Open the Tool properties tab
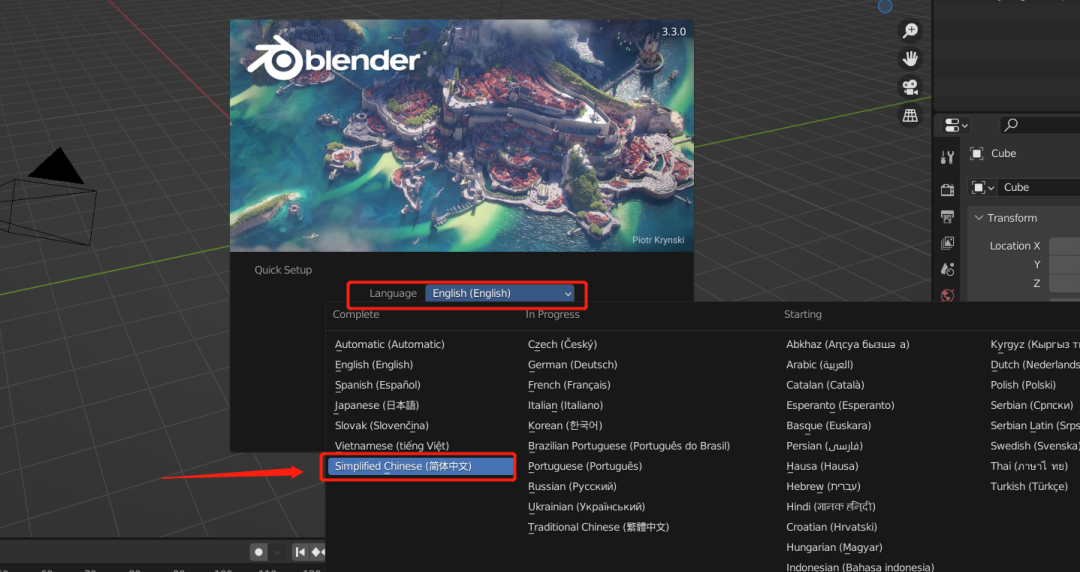 (948, 157)
